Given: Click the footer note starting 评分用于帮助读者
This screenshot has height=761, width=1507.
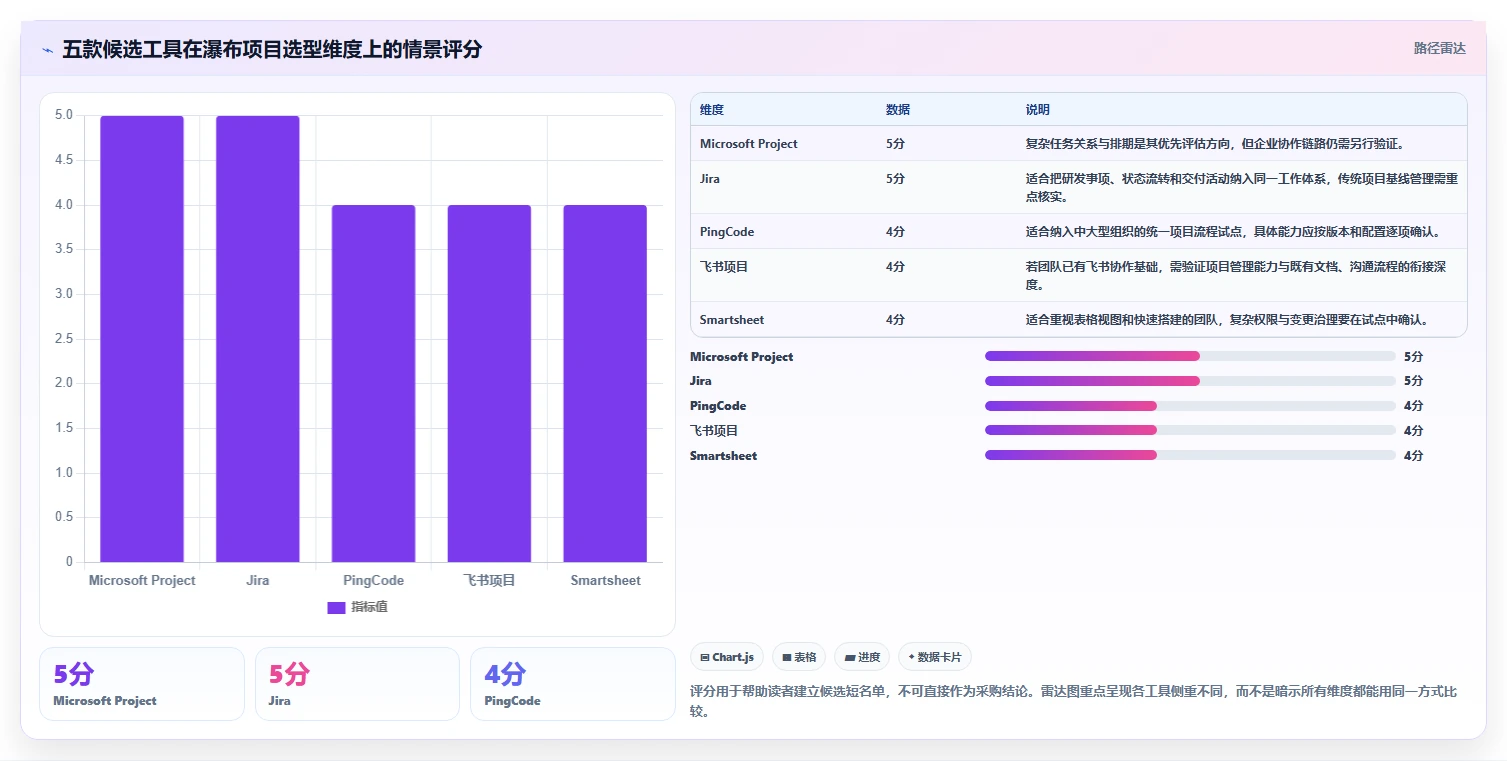Looking at the screenshot, I should (x=1075, y=701).
